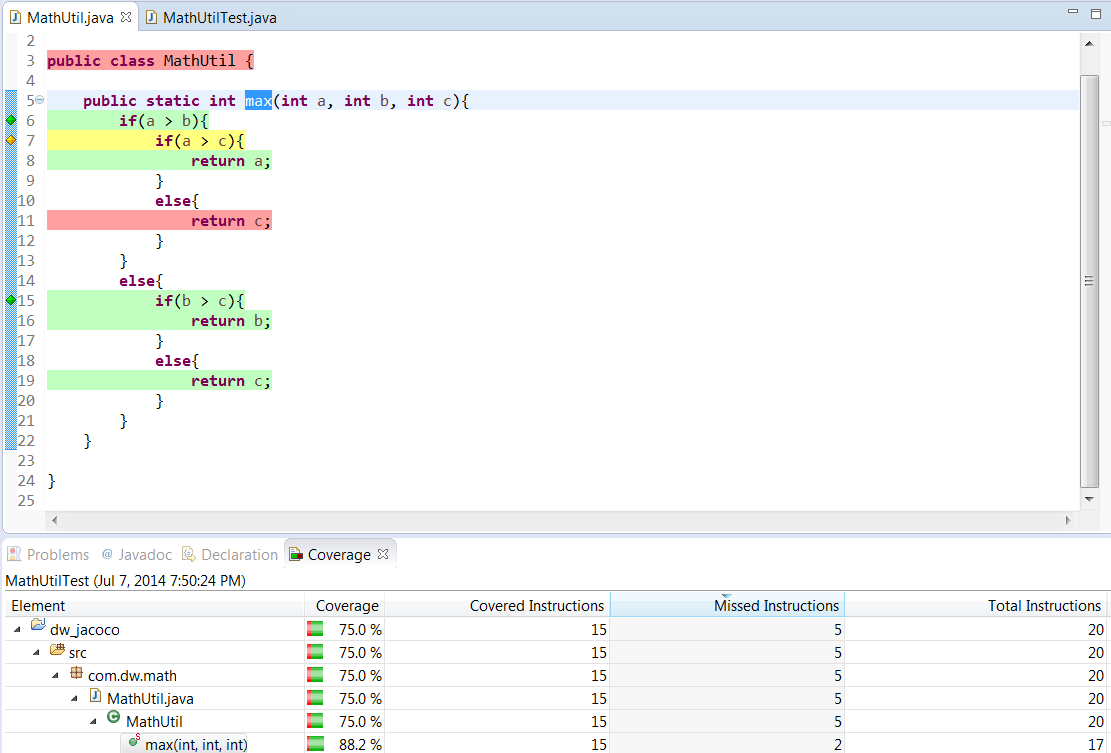Select the MathUtil class icon in Coverage tree

(113, 719)
